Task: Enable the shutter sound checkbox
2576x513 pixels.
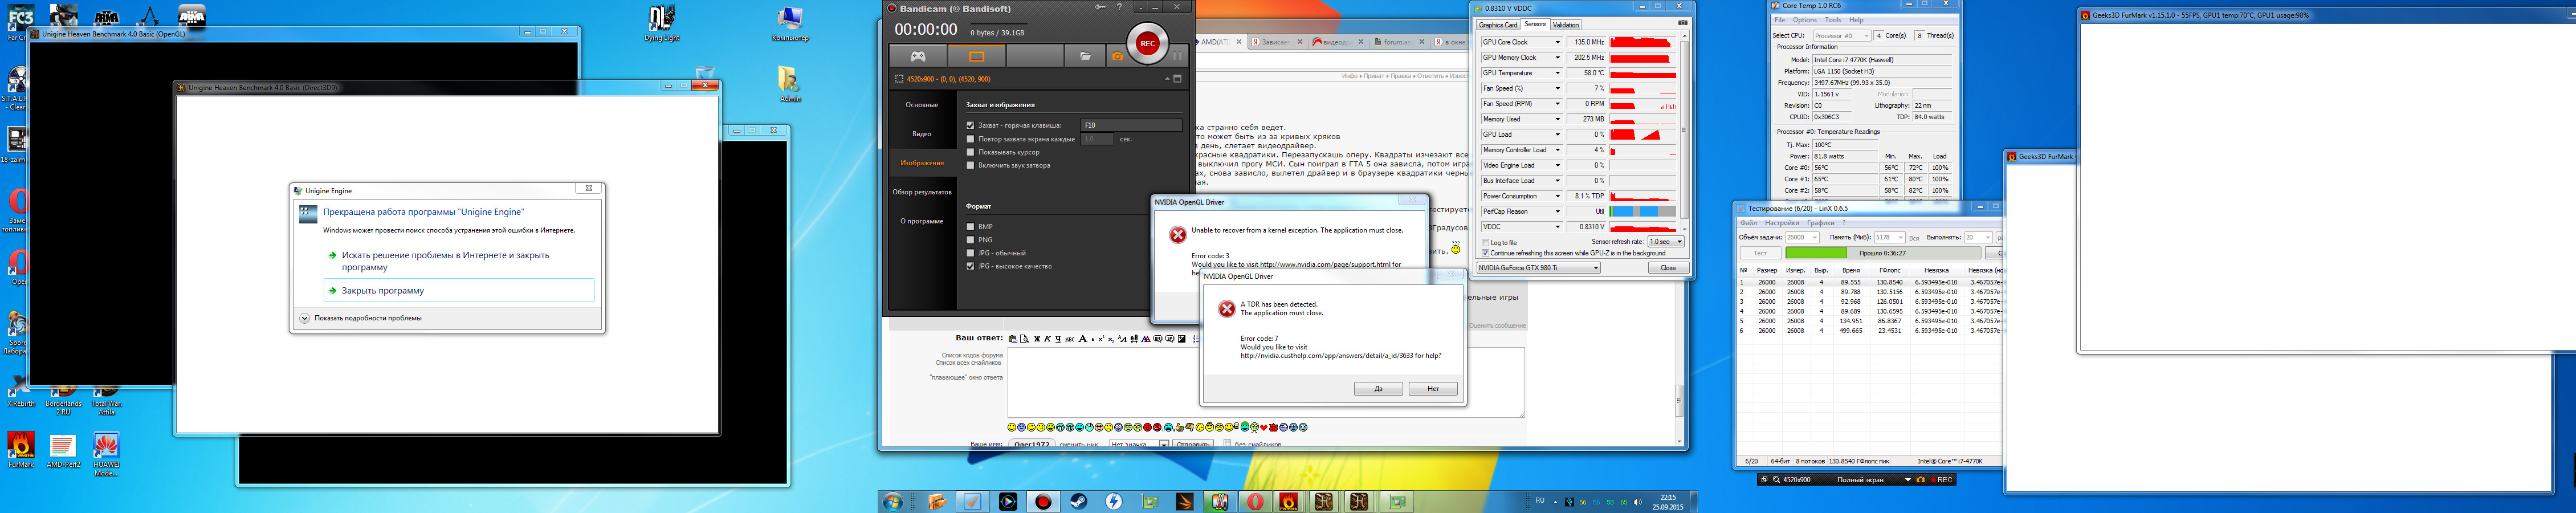Action: 970,165
